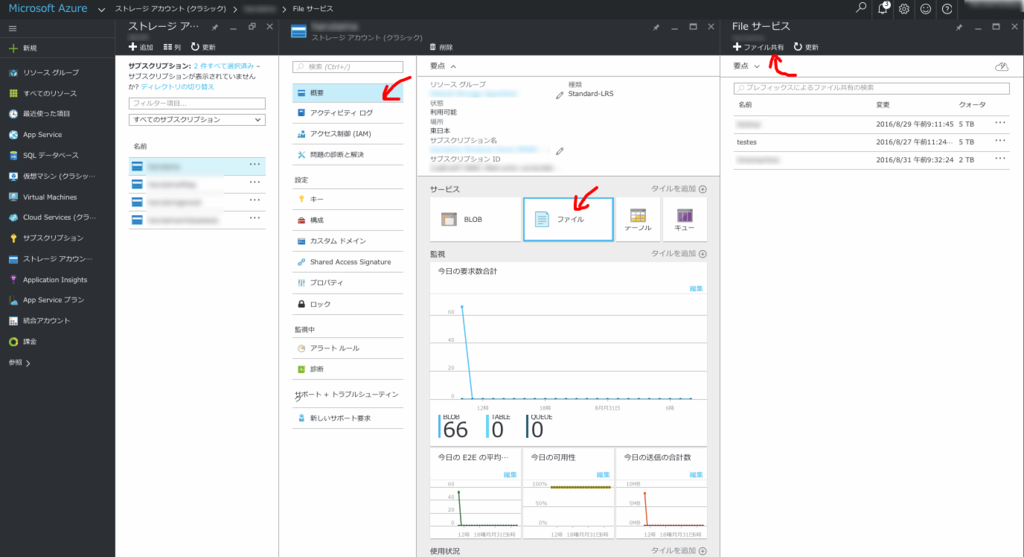Screen dimensions: 1024x557
Task: Open the search magnifier in top bar
Action: pos(861,8)
